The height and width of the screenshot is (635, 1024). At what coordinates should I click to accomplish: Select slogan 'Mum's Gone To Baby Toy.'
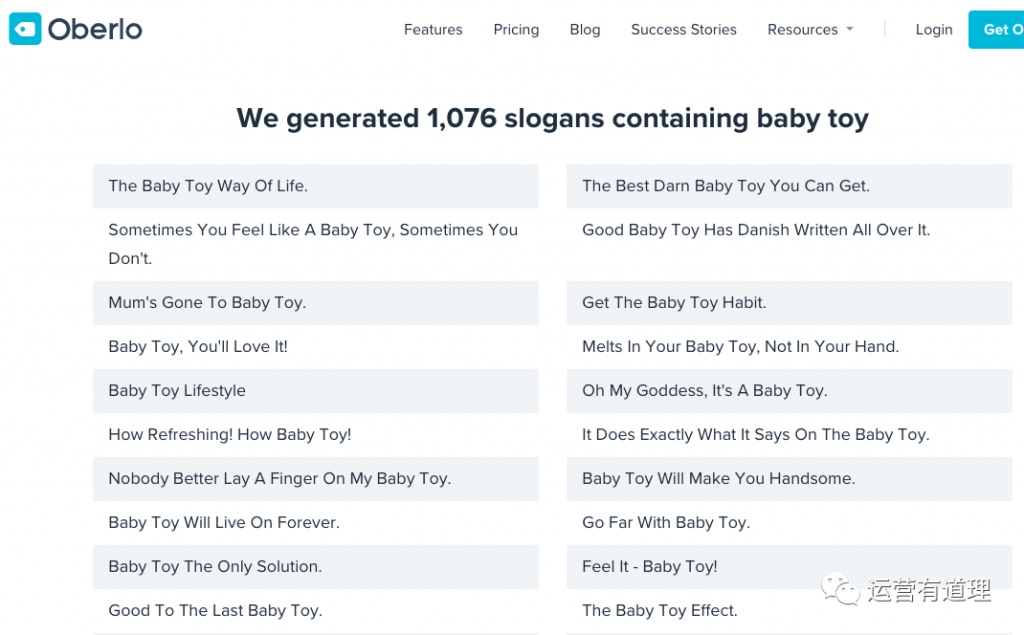(315, 303)
